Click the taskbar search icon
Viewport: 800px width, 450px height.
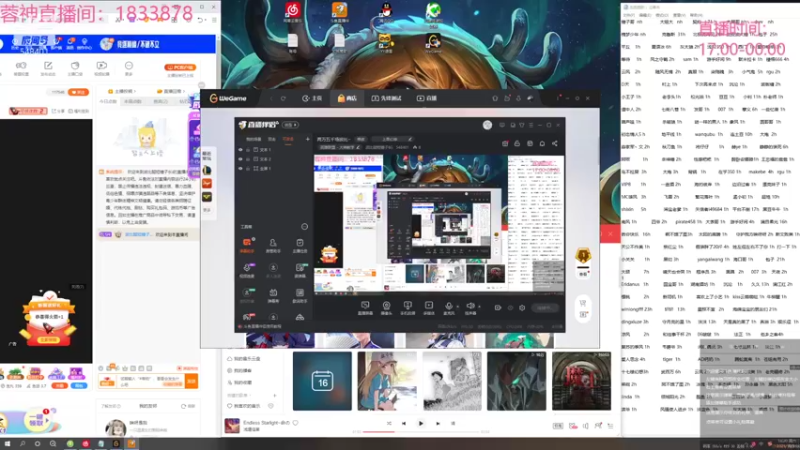[x=22, y=444]
